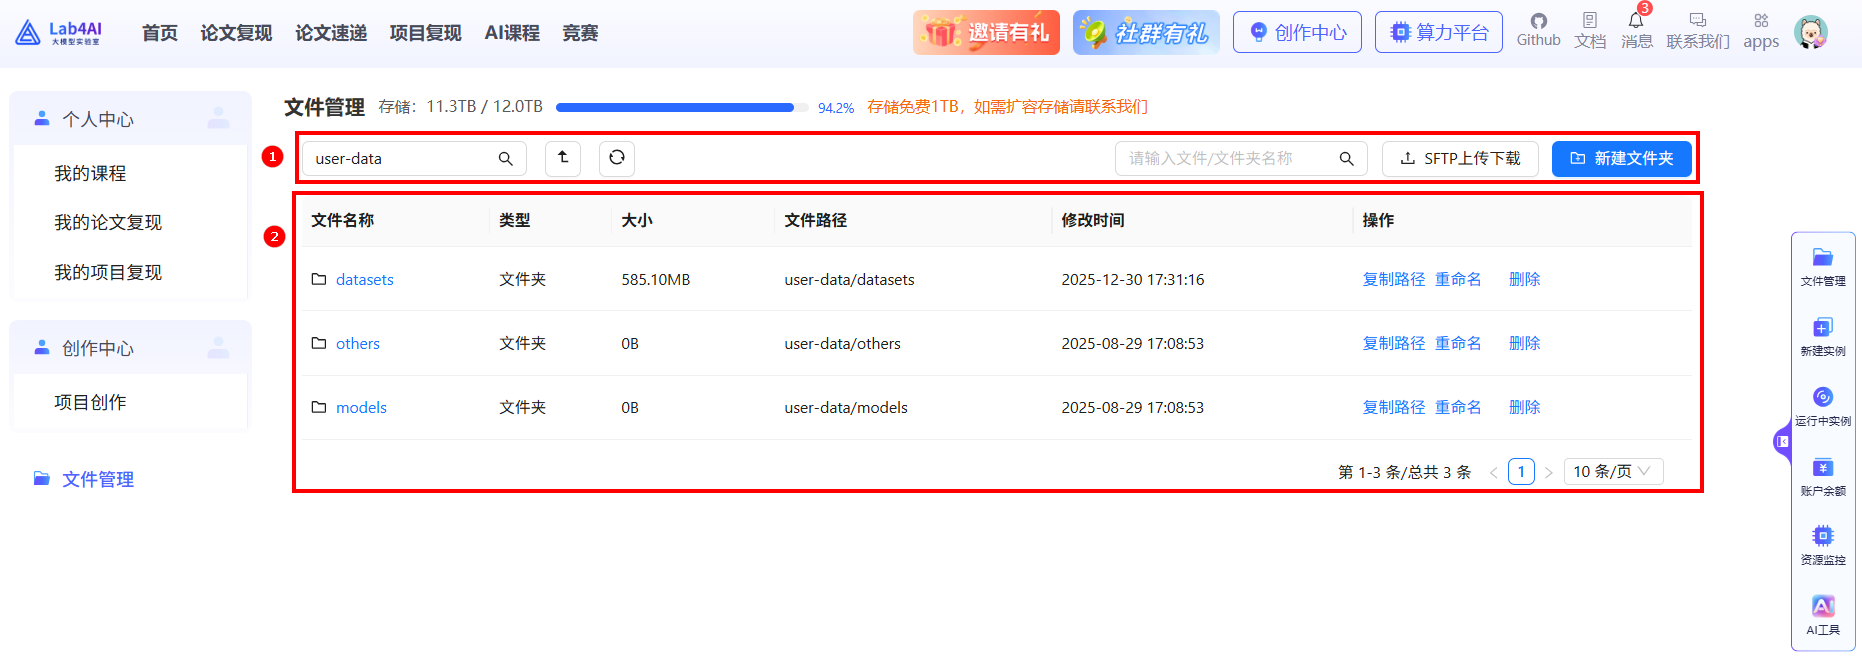Screen dimensions: 1862x667
Task: Open the 10 条/页 page size dropdown
Action: click(x=1612, y=472)
